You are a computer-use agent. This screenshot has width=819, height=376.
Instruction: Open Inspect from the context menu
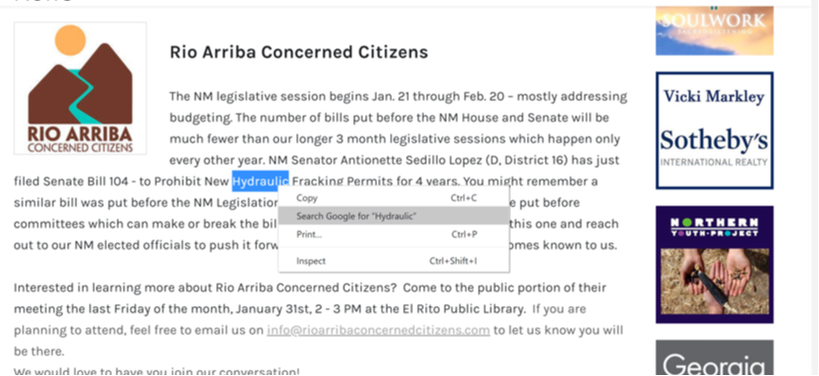tap(394, 261)
